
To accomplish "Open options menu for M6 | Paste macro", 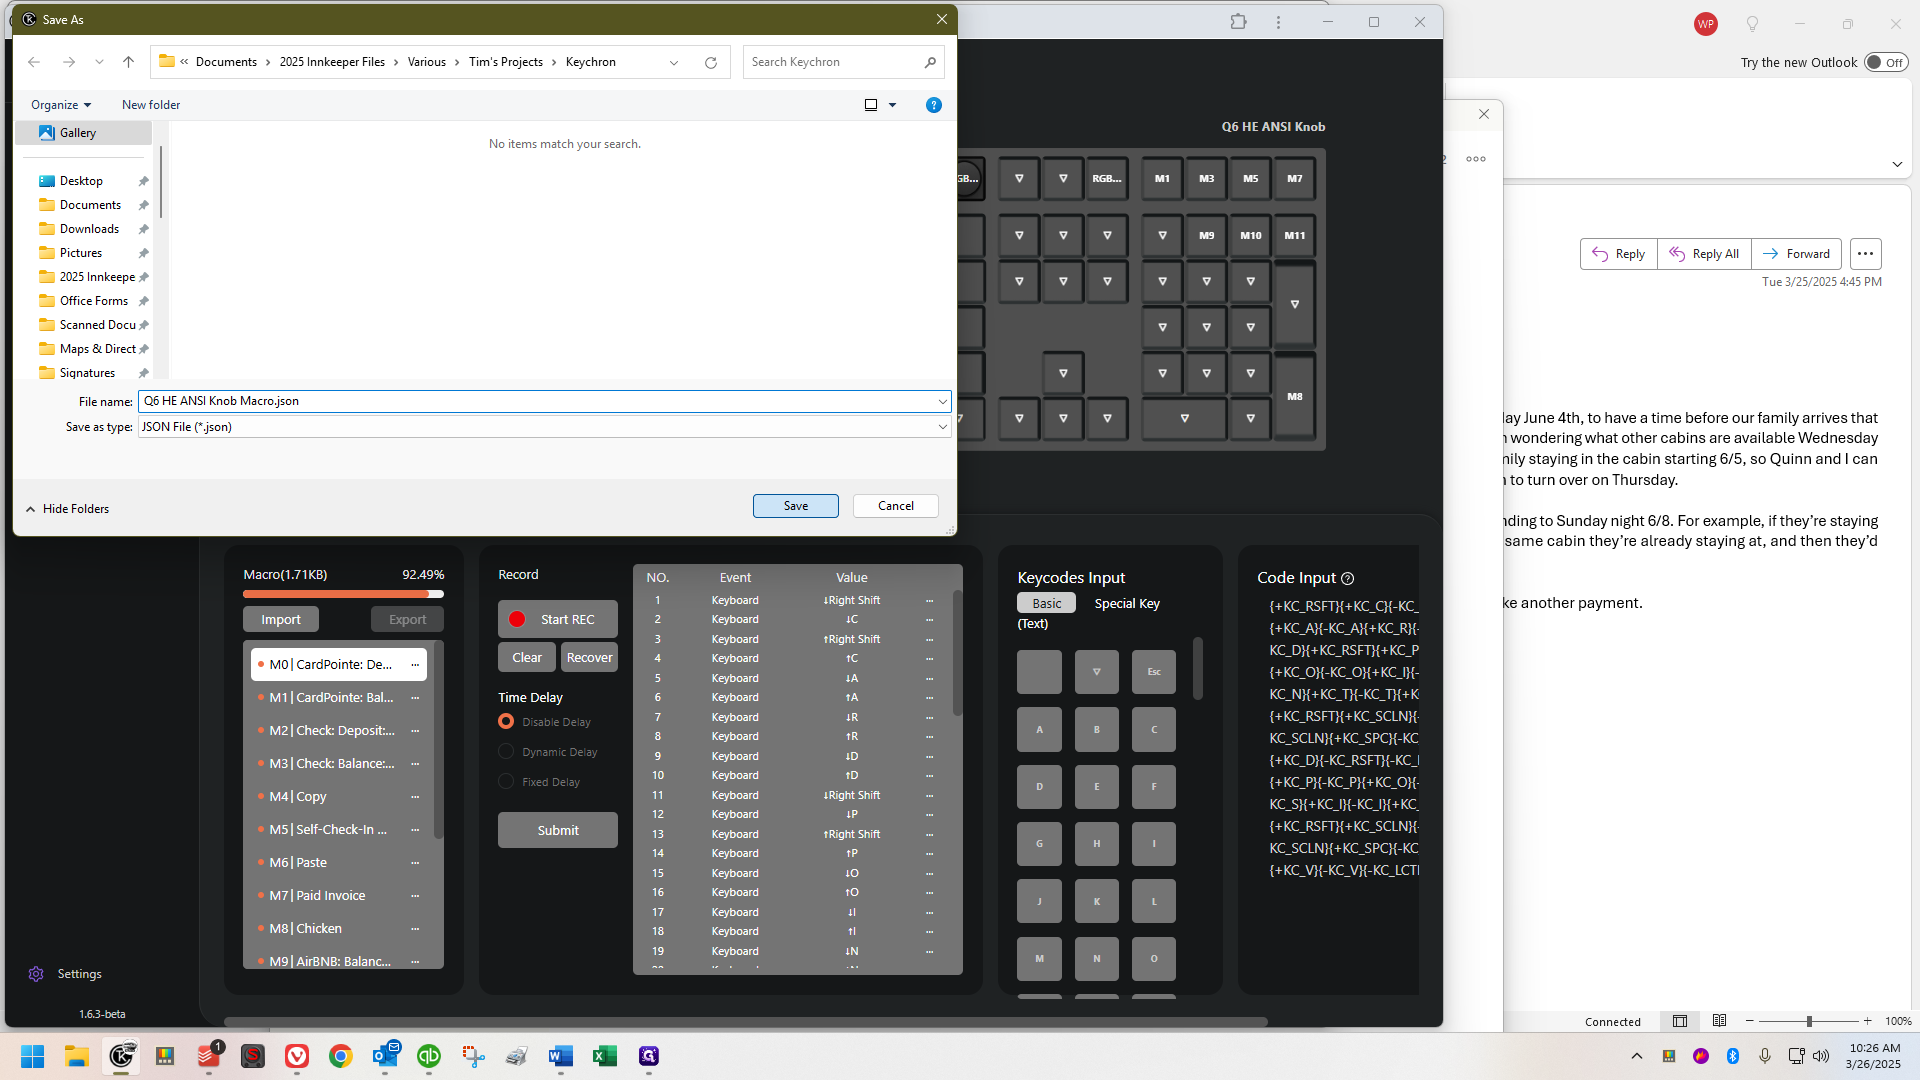I will coord(415,863).
